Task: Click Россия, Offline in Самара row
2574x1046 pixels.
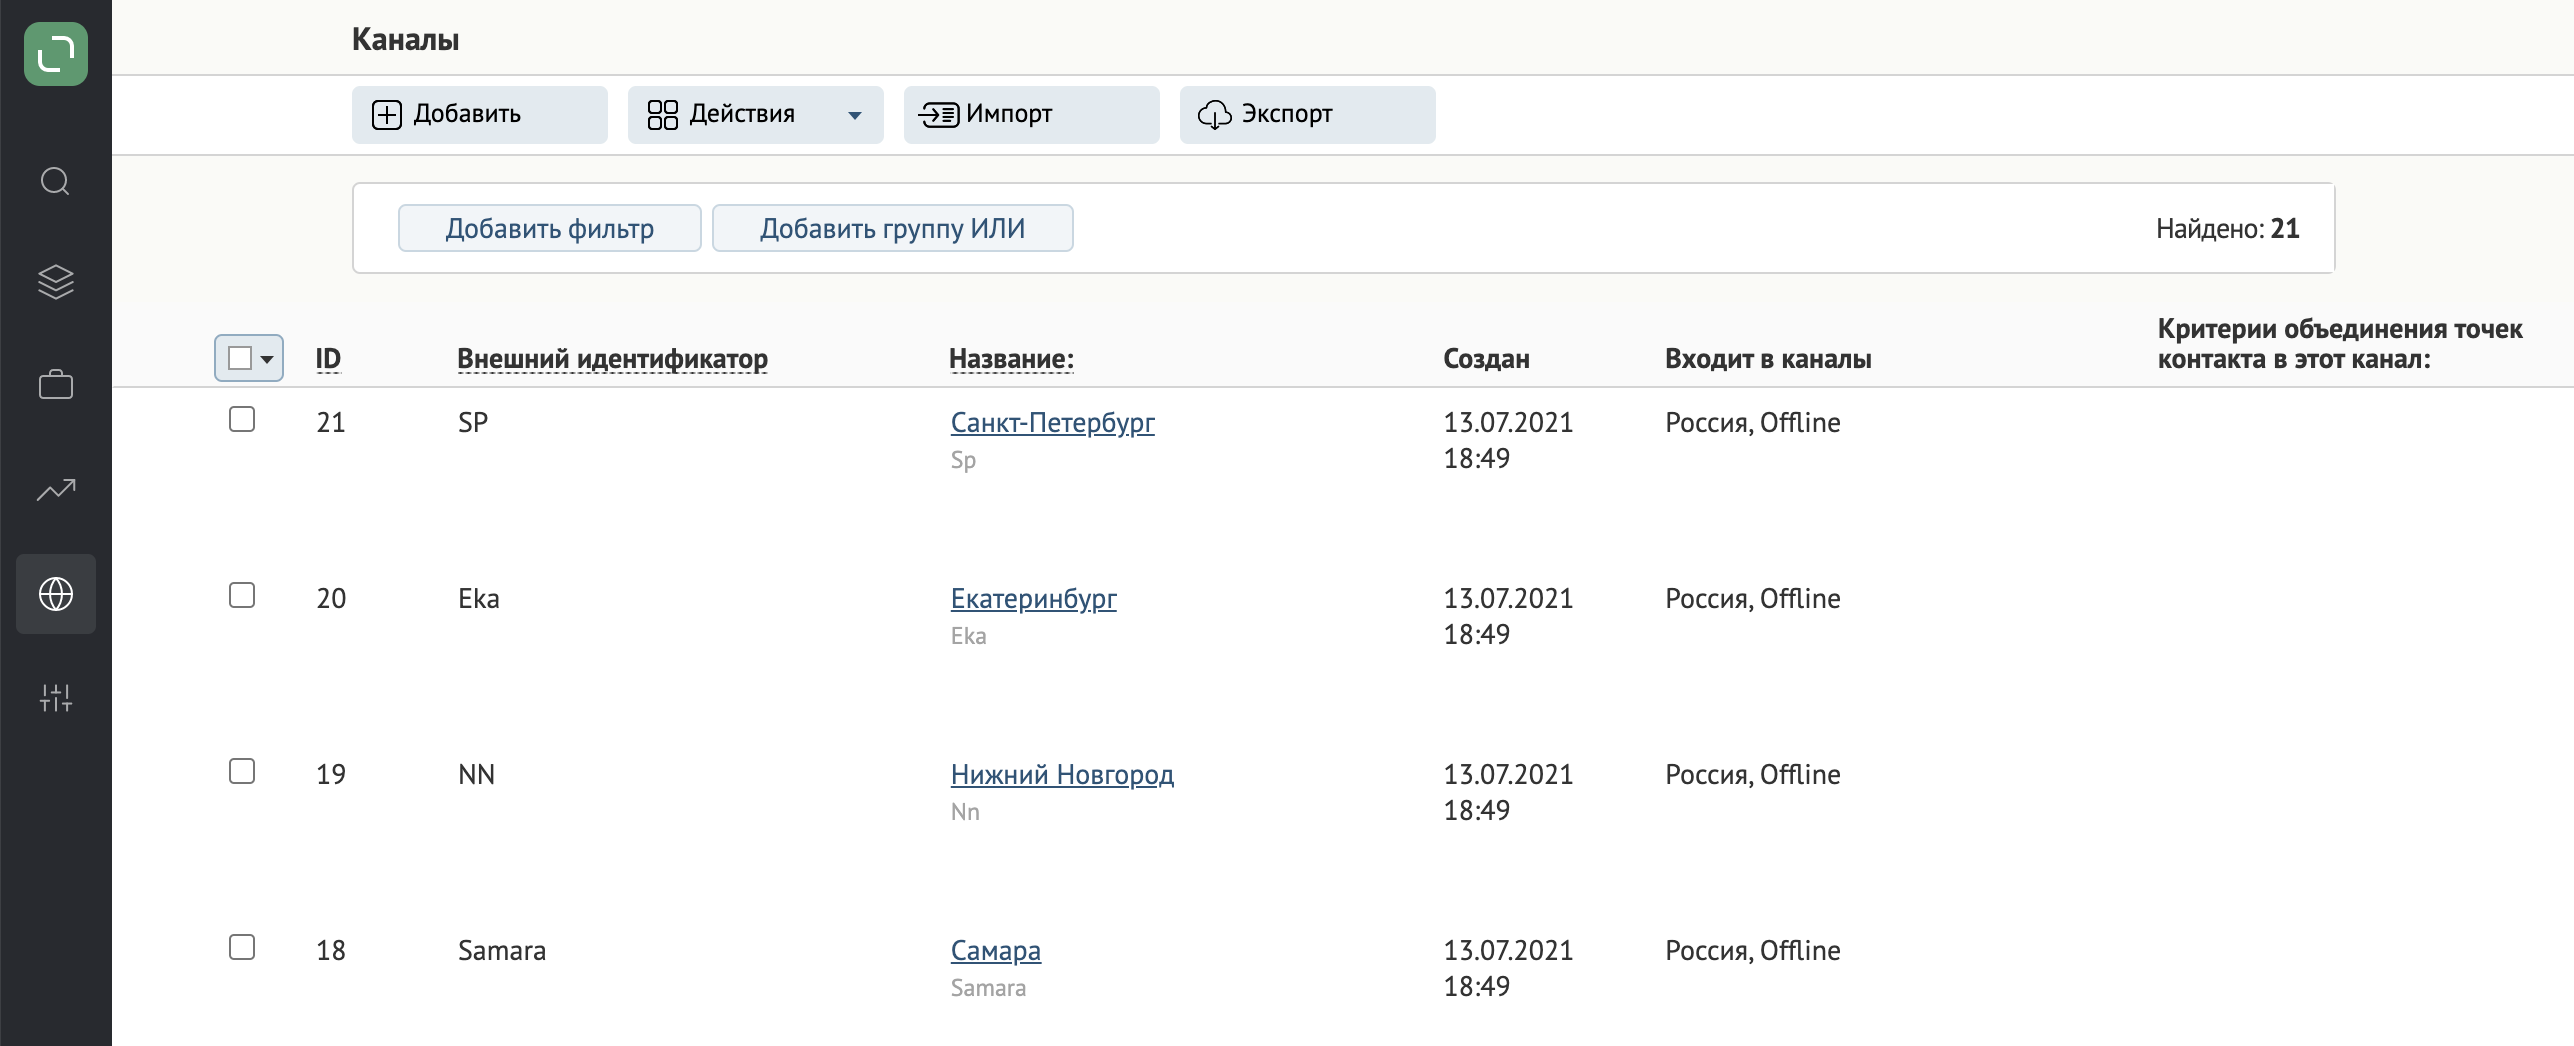Action: click(1752, 951)
